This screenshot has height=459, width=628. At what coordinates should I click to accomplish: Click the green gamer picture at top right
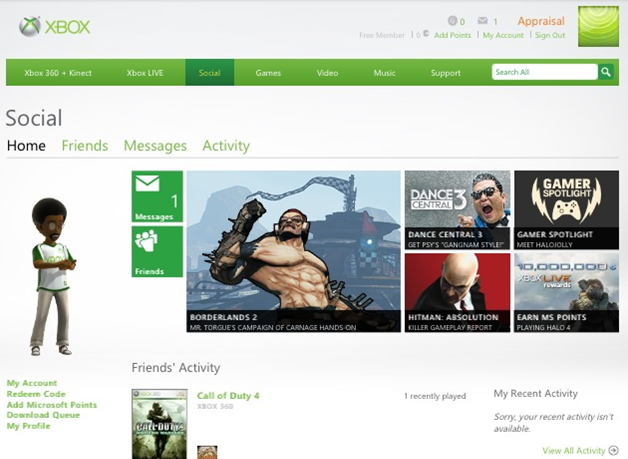(x=598, y=26)
